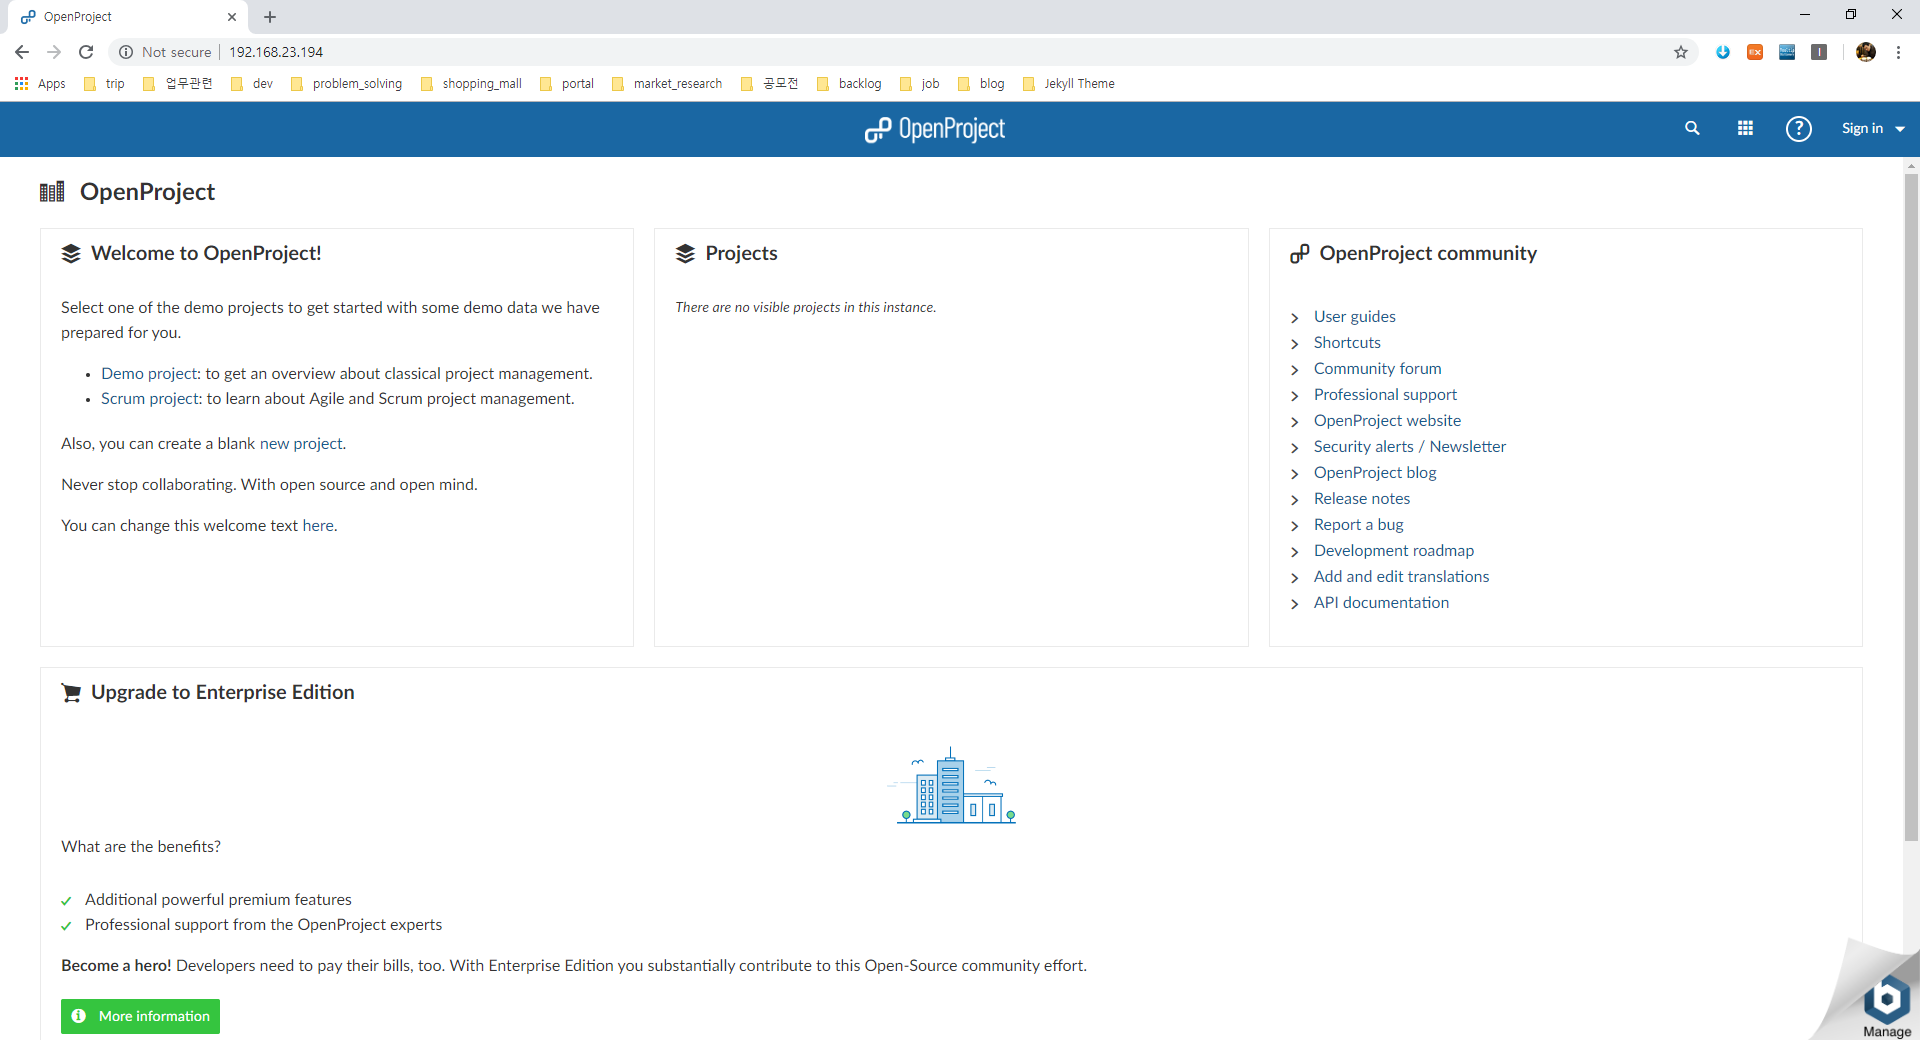Open API documentation link

tap(1381, 602)
